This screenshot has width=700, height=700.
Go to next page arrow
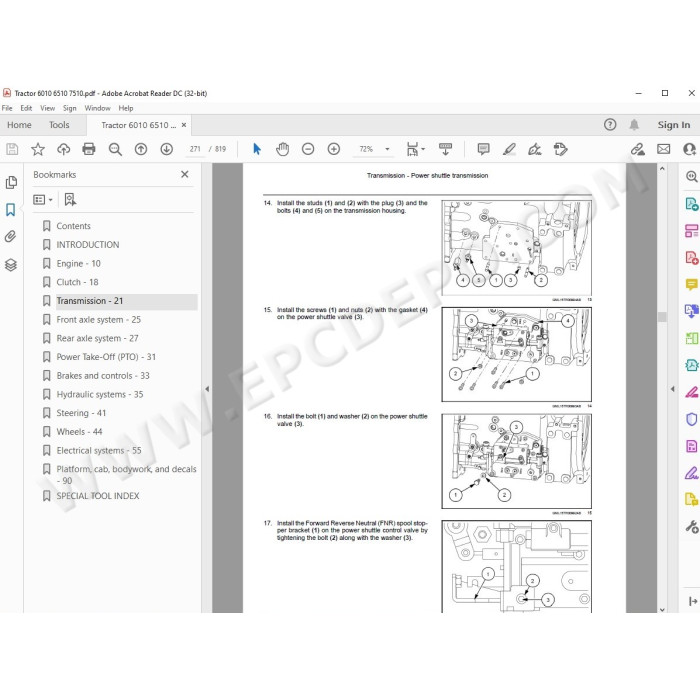167,149
